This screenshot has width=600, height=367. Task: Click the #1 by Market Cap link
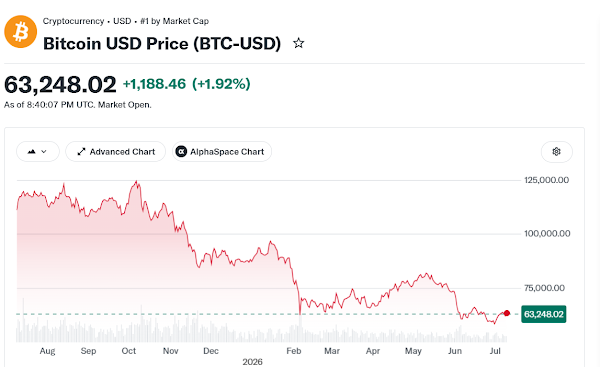click(x=174, y=21)
